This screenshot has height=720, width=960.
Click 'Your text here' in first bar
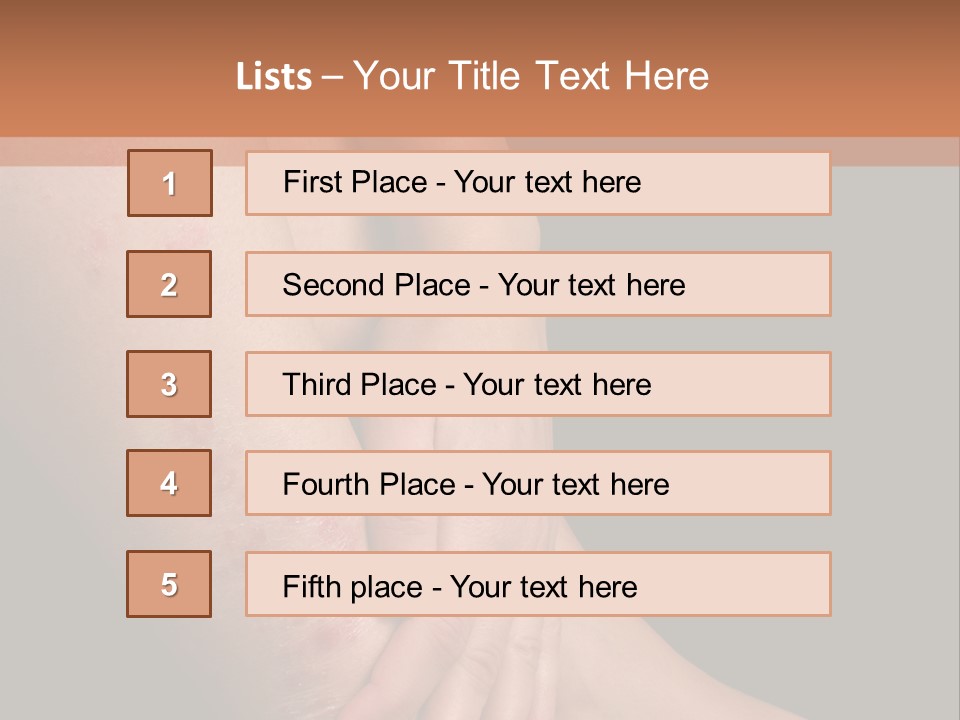pos(547,182)
